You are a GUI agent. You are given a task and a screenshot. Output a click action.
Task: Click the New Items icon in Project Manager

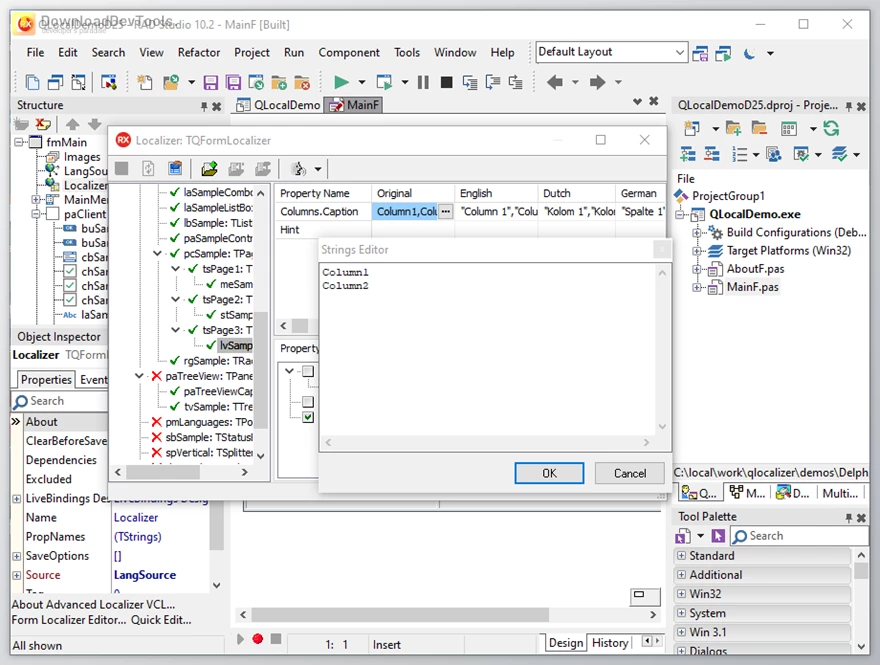pyautogui.click(x=693, y=128)
